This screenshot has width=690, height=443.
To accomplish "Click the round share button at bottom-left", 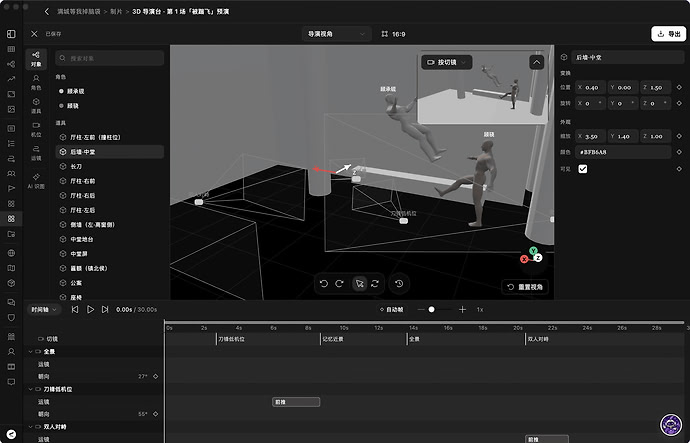I will (x=11, y=435).
